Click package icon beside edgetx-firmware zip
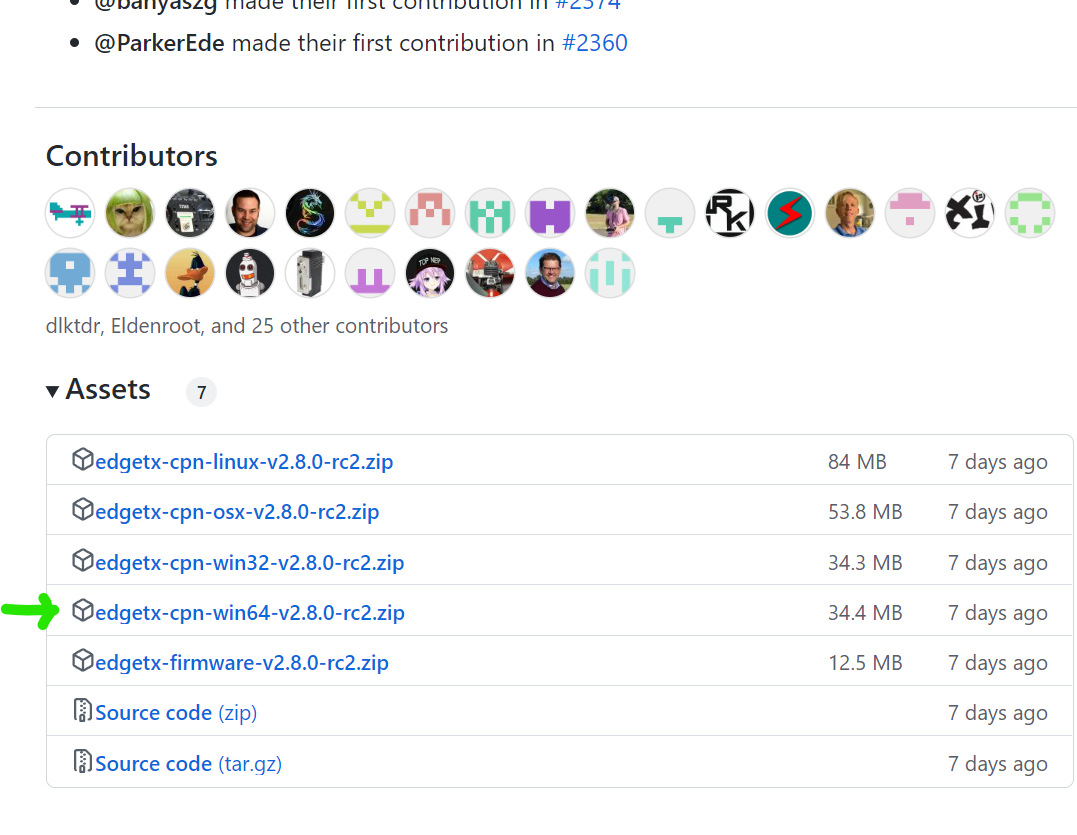Screen dimensions: 1077x835 point(83,661)
